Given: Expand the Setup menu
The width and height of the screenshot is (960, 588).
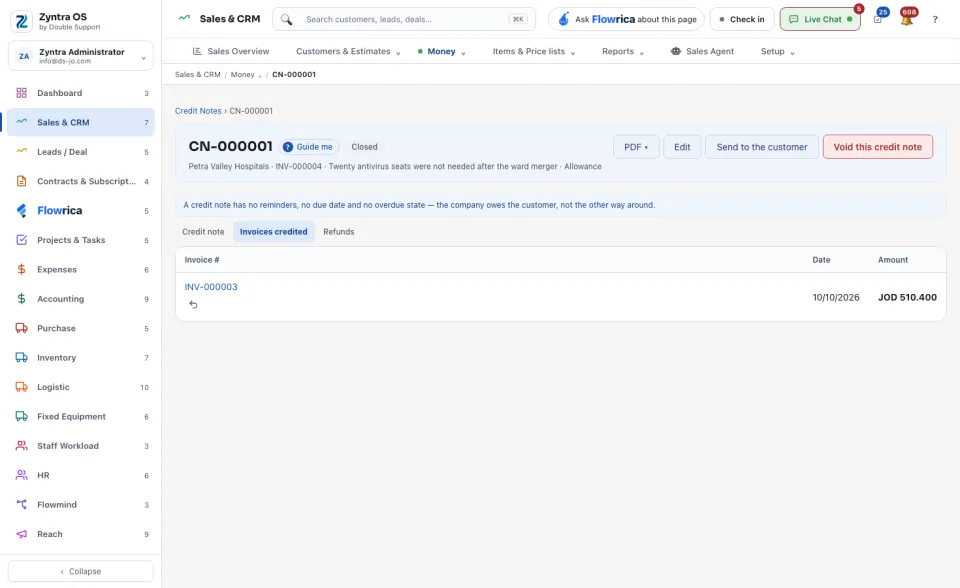Looking at the screenshot, I should (778, 51).
